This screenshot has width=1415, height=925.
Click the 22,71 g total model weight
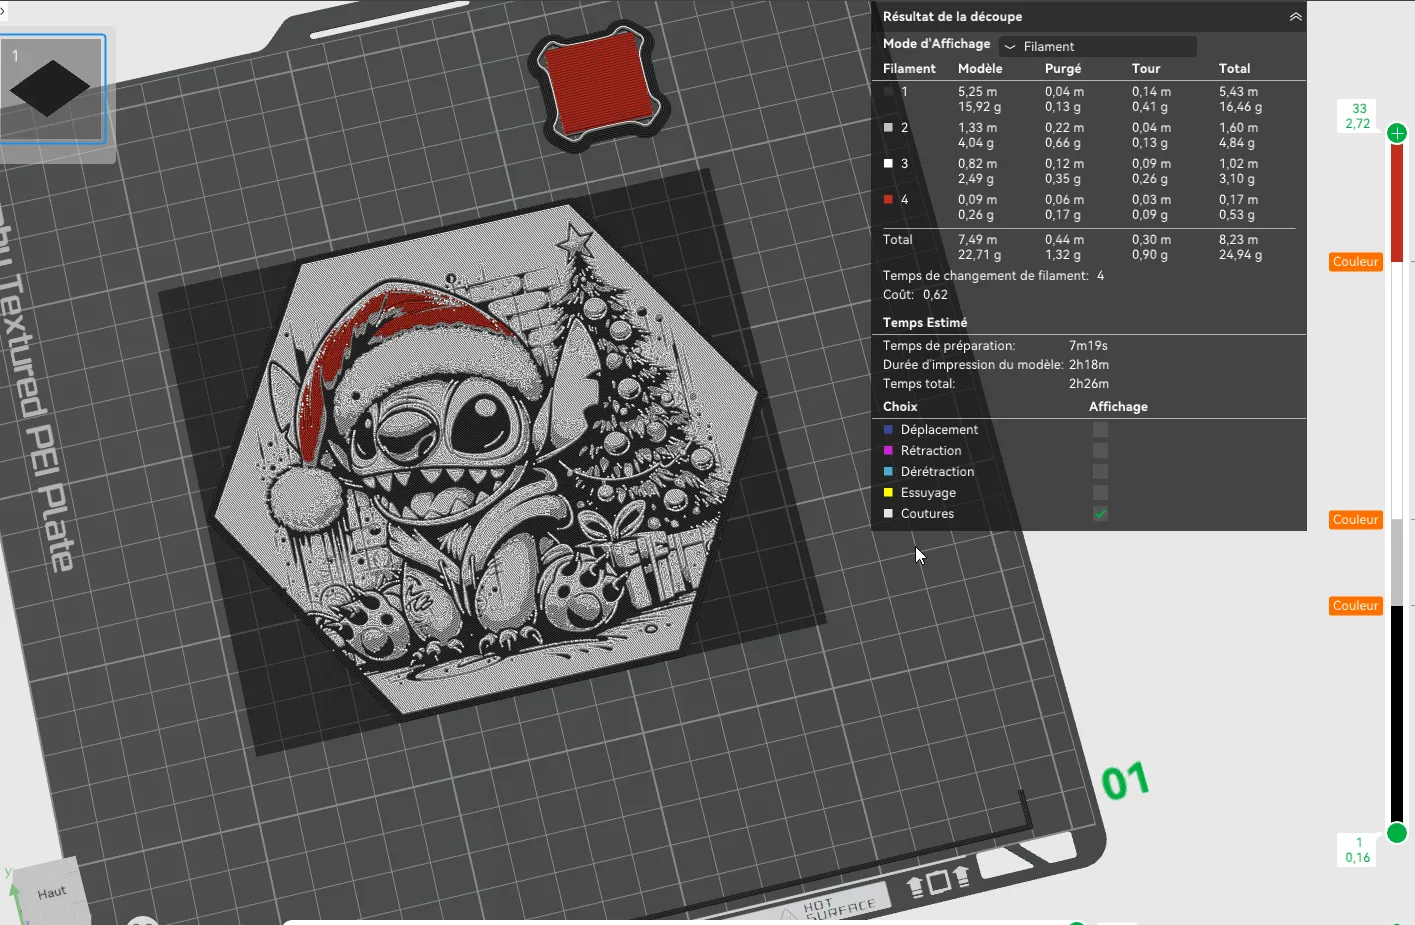[x=979, y=255]
